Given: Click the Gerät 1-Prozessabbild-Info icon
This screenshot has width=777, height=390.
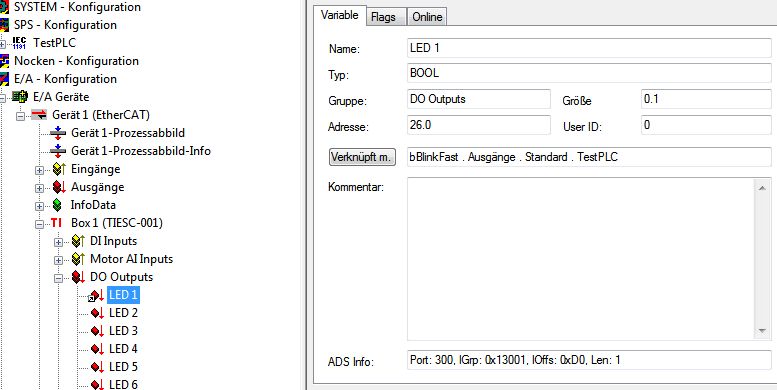Looking at the screenshot, I should (58, 151).
